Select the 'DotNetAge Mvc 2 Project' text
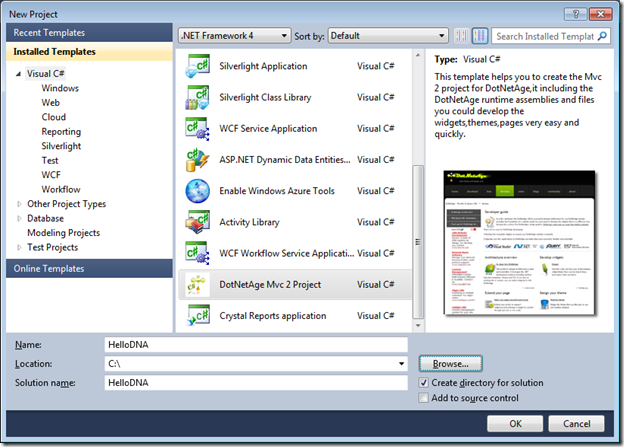The height and width of the screenshot is (447, 624). [x=270, y=285]
